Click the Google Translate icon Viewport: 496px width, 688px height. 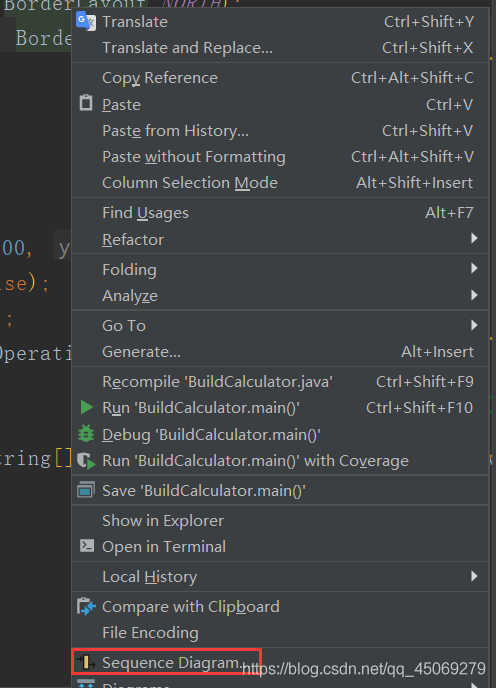86,21
